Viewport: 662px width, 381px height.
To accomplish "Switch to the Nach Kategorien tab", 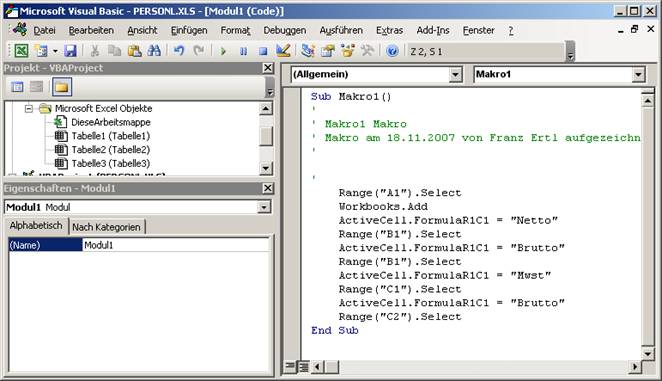I will tap(106, 227).
